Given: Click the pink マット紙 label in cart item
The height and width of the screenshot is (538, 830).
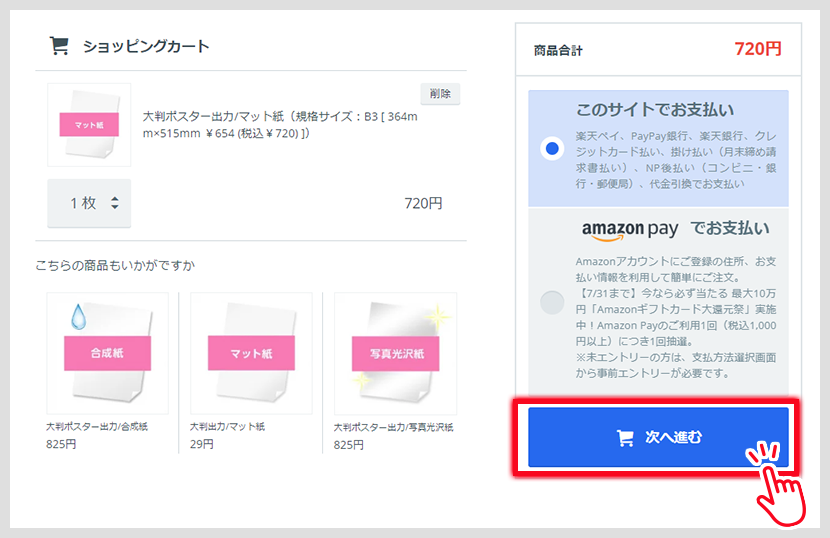Looking at the screenshot, I should coord(89,124).
